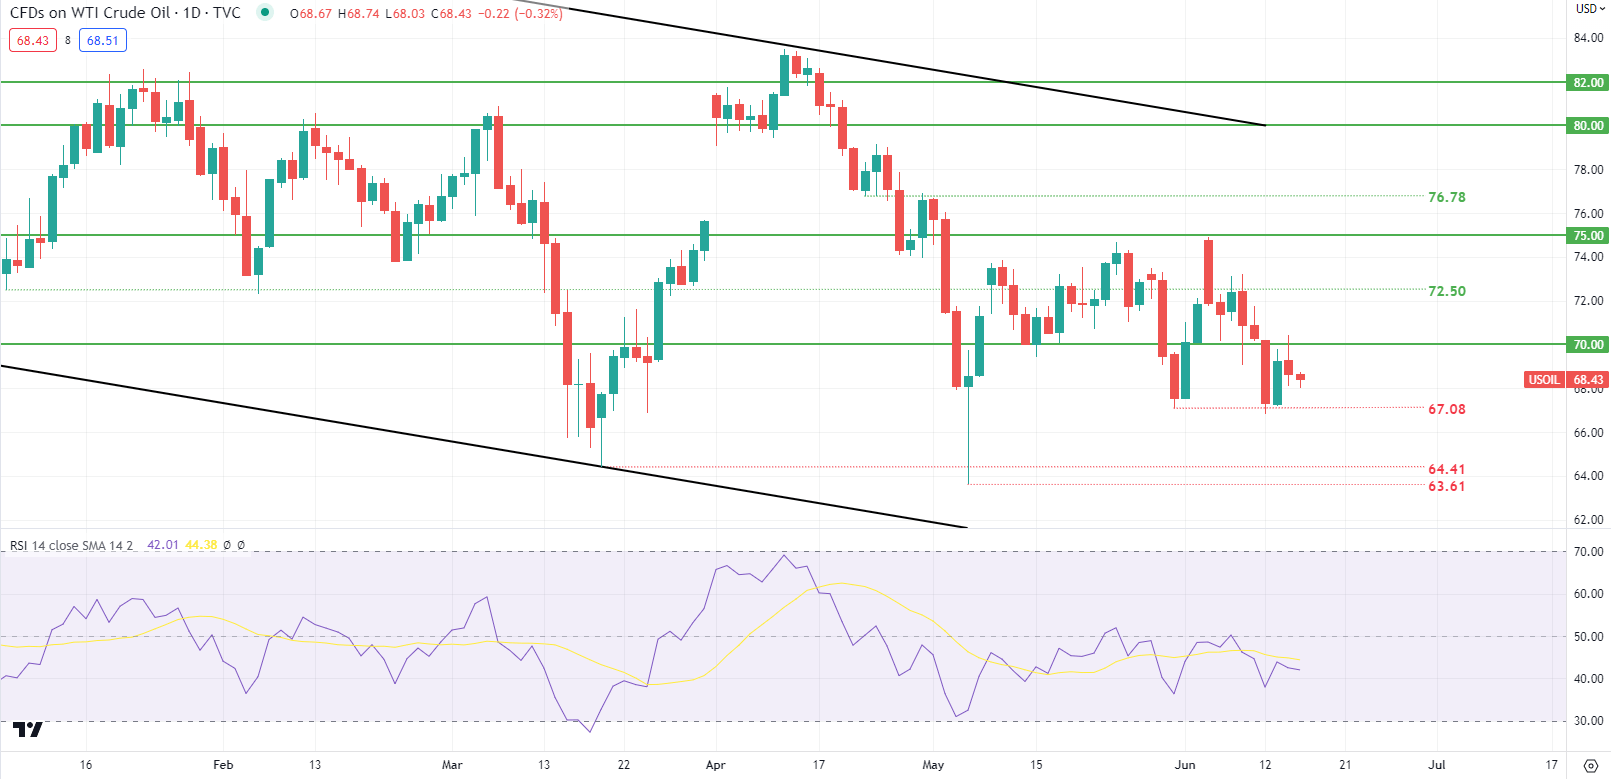This screenshot has height=779, width=1611.
Task: Click the 64.41 support text label
Action: point(1447,469)
